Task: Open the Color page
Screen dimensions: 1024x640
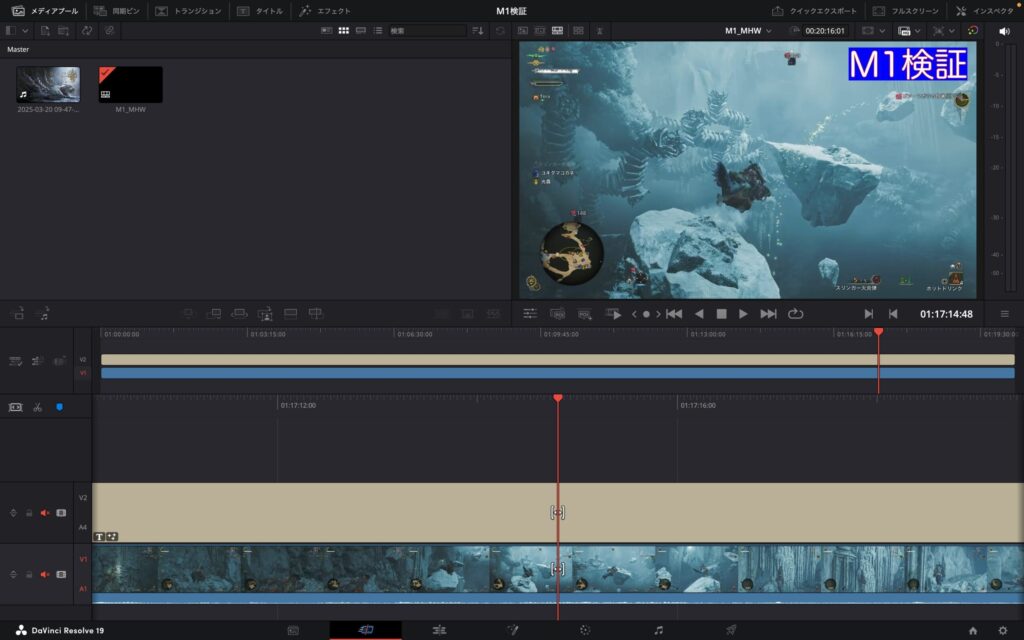Action: point(585,630)
